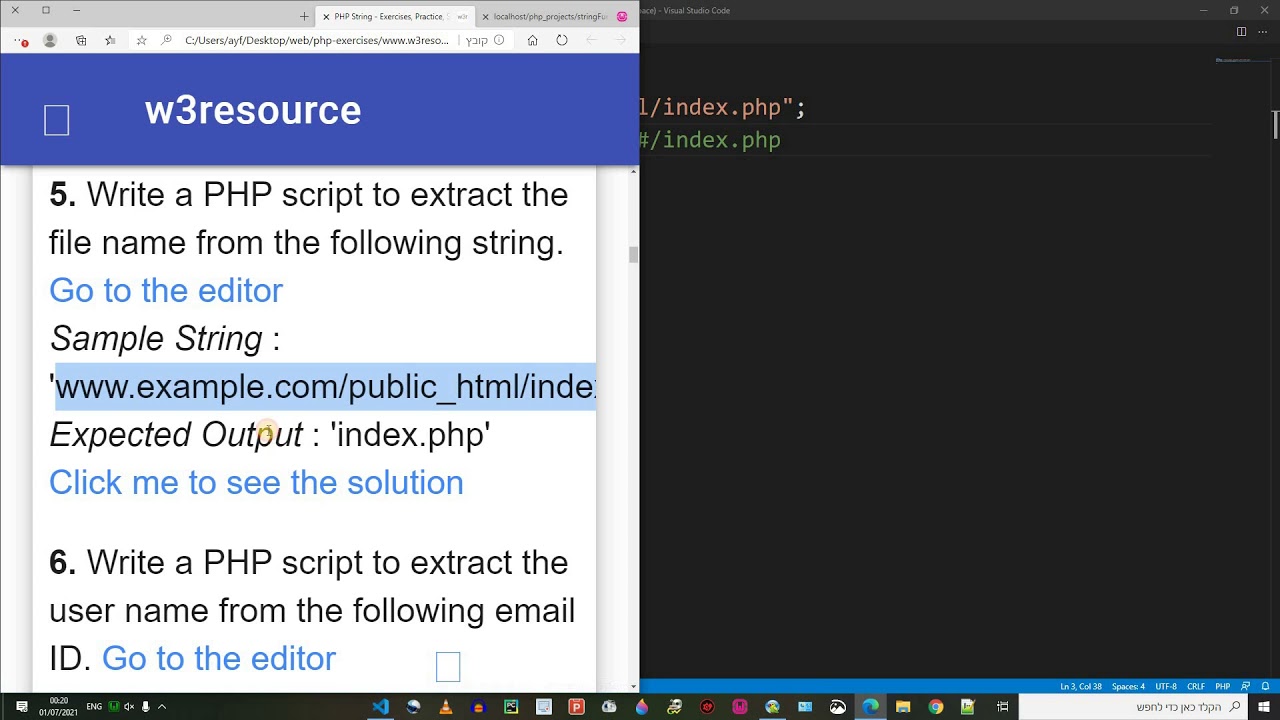Screen dimensions: 1280x720
Task: Split the VS Code editor right
Action: coord(1241,32)
